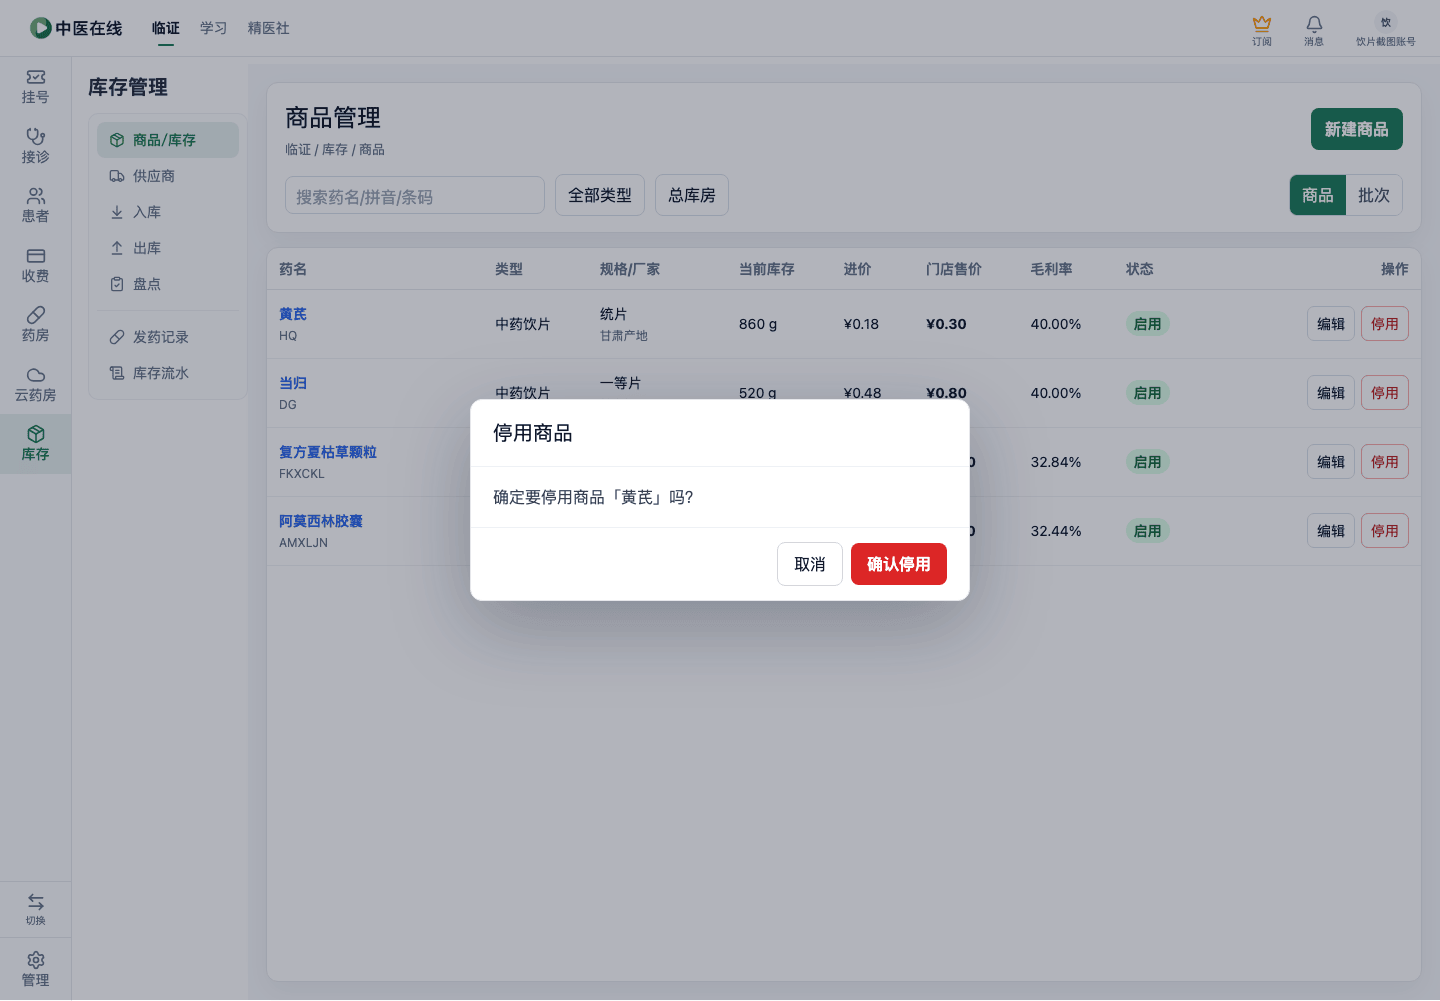Select 商品/库存 in inventory menu
The width and height of the screenshot is (1440, 1001).
pyautogui.click(x=168, y=140)
